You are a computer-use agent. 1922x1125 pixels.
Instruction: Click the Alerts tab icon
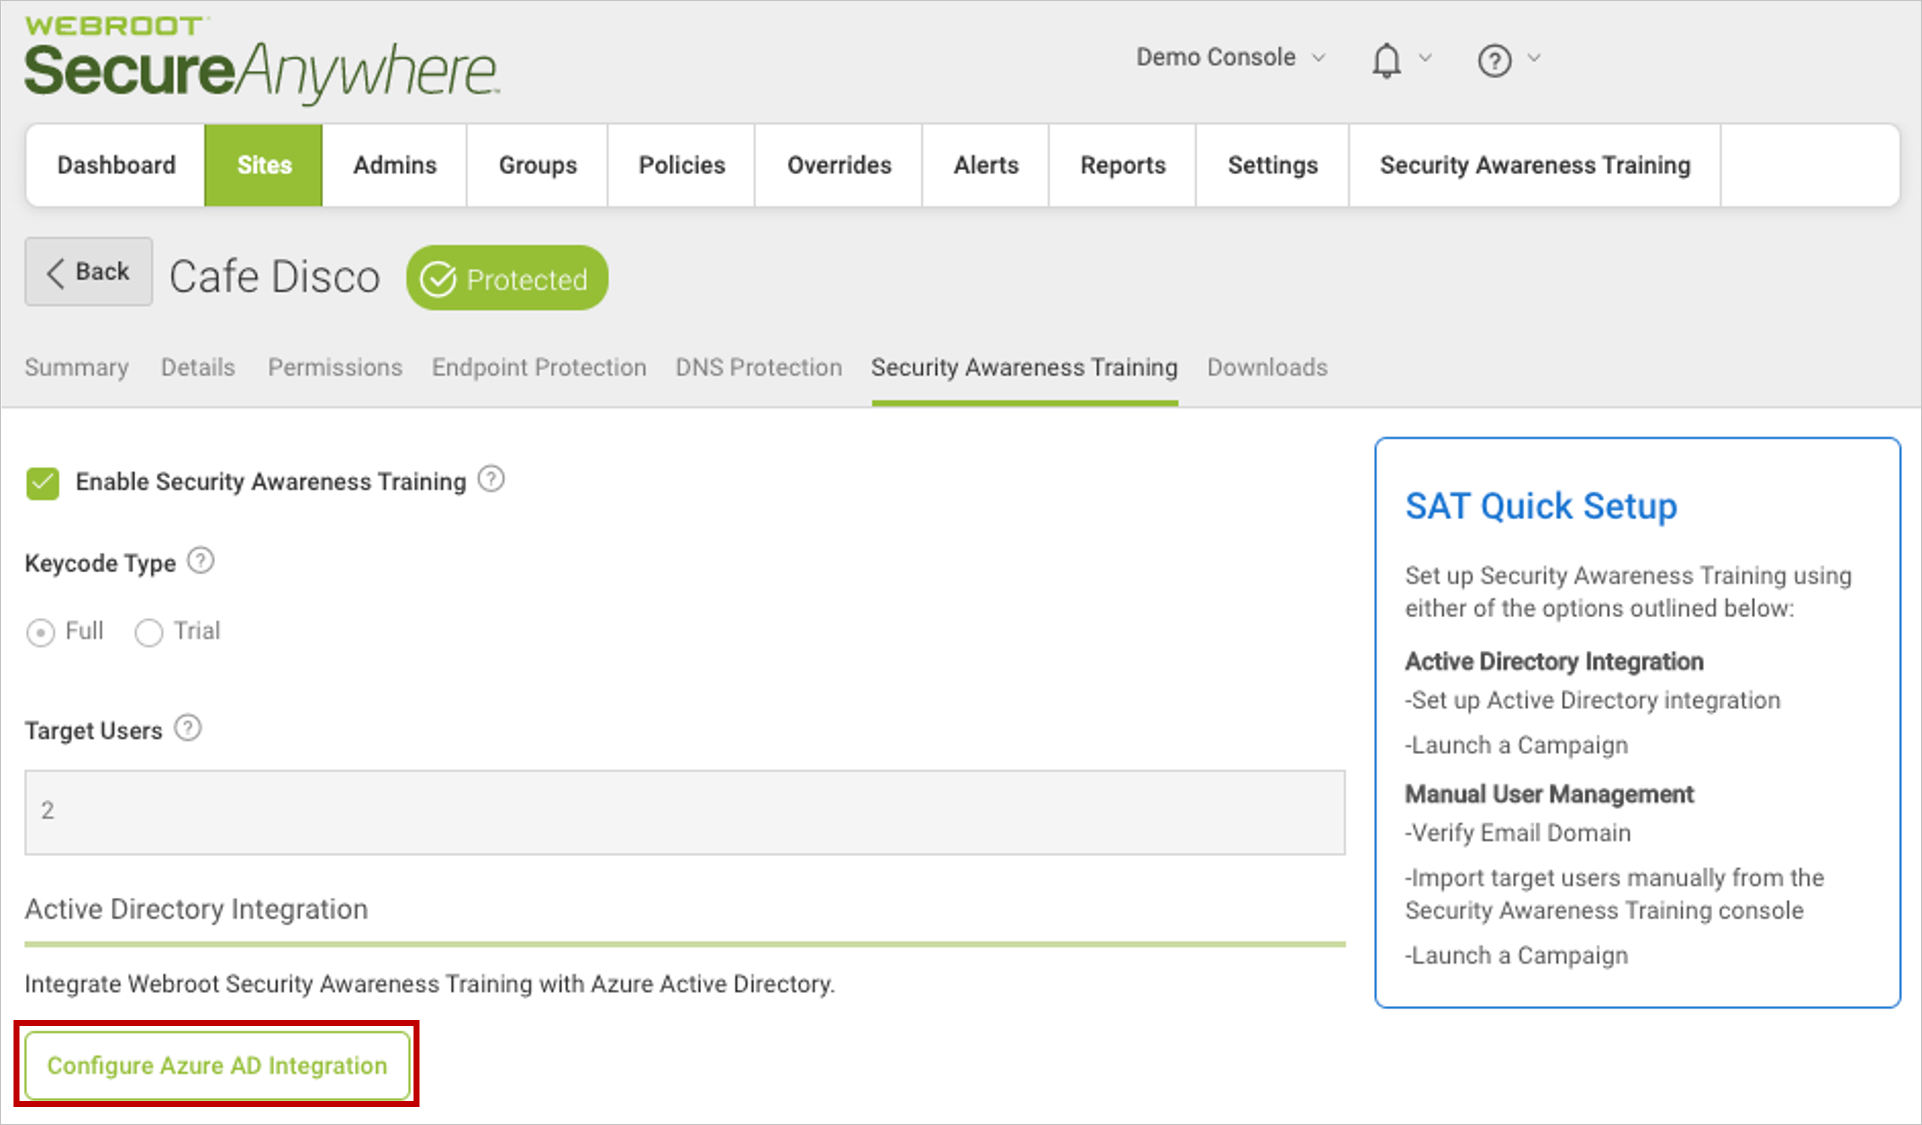[988, 165]
